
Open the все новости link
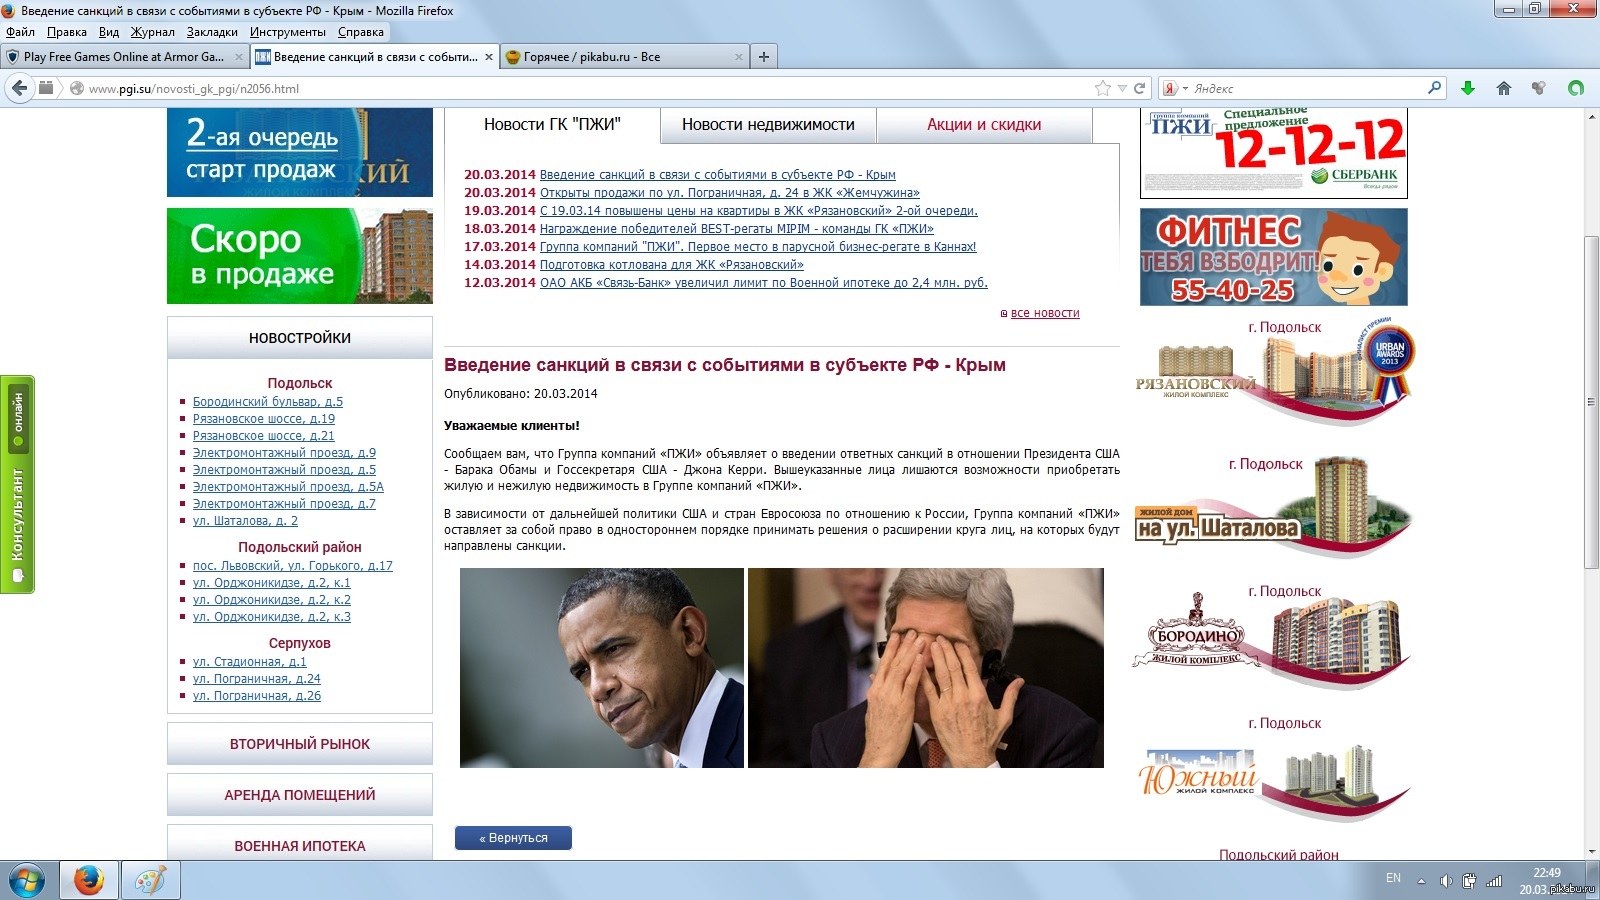[x=1045, y=313]
